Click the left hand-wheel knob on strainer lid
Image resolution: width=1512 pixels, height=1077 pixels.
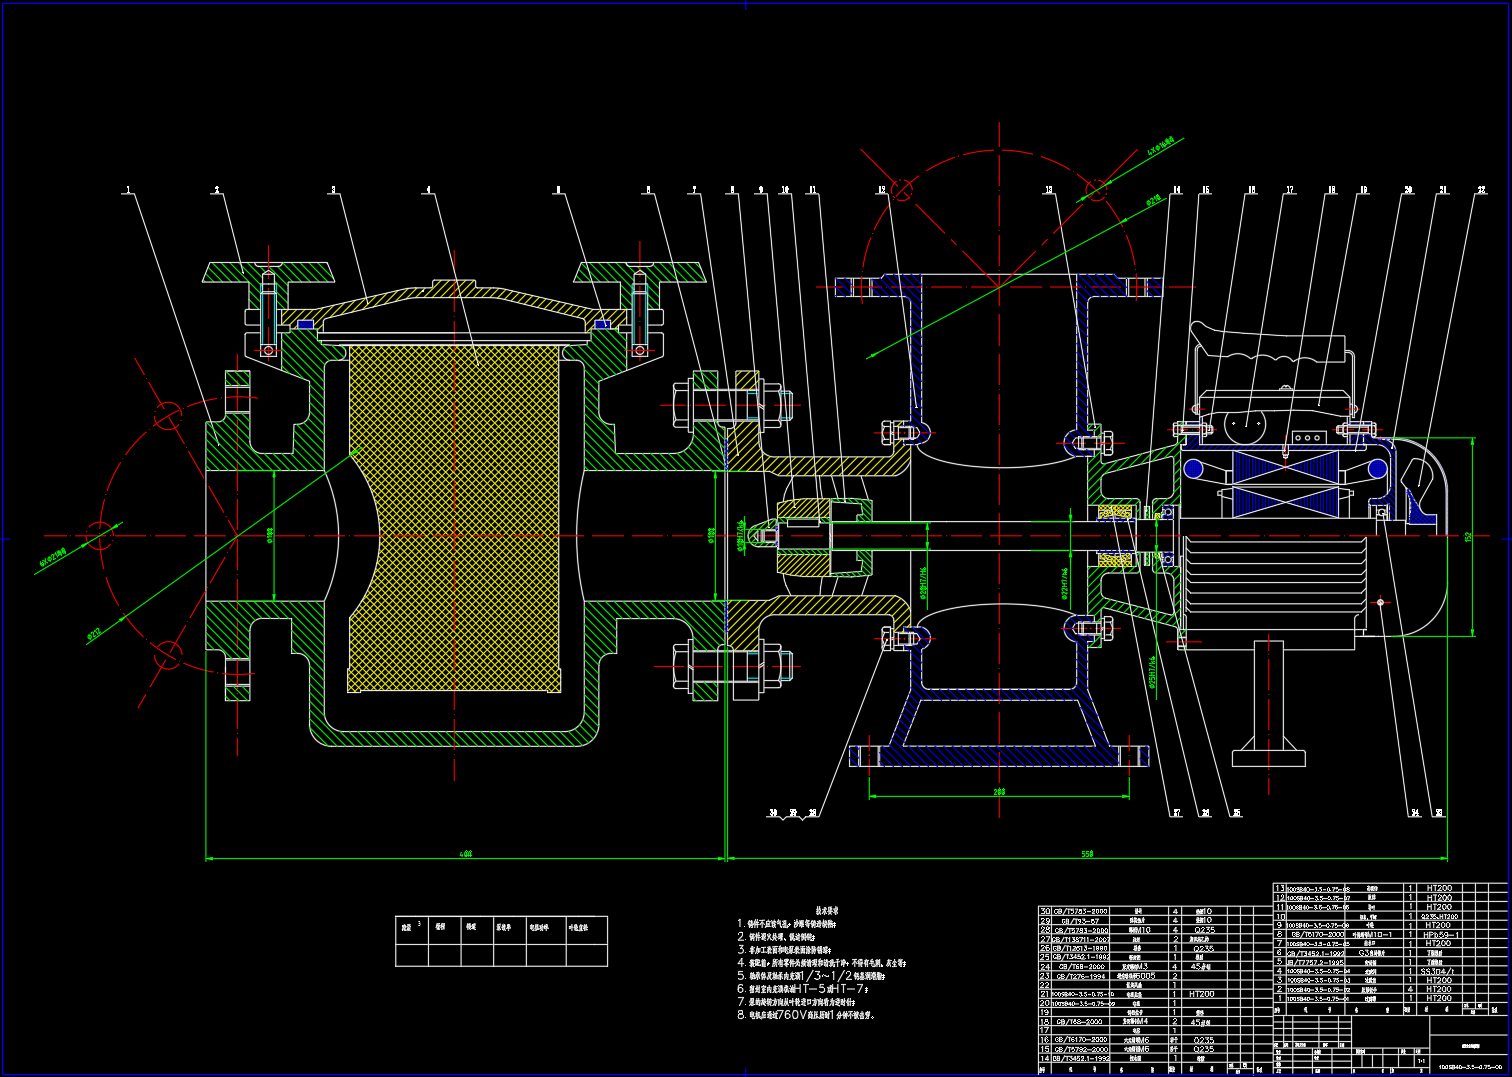(x=267, y=271)
